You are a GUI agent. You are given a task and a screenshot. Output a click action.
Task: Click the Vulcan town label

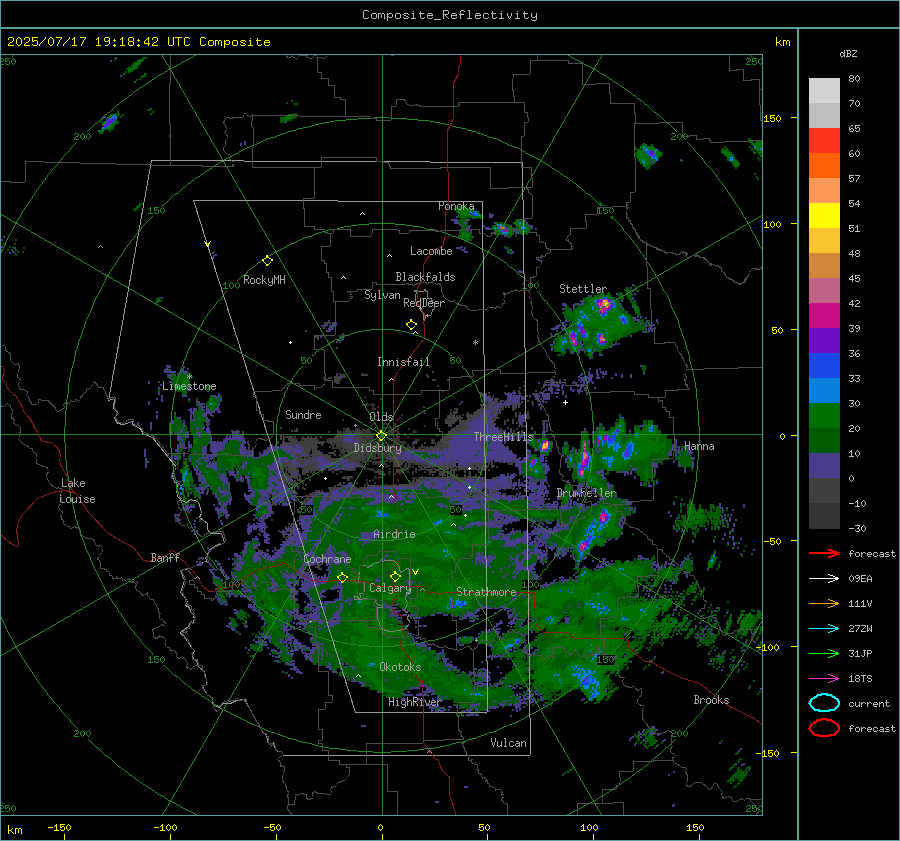coord(508,743)
